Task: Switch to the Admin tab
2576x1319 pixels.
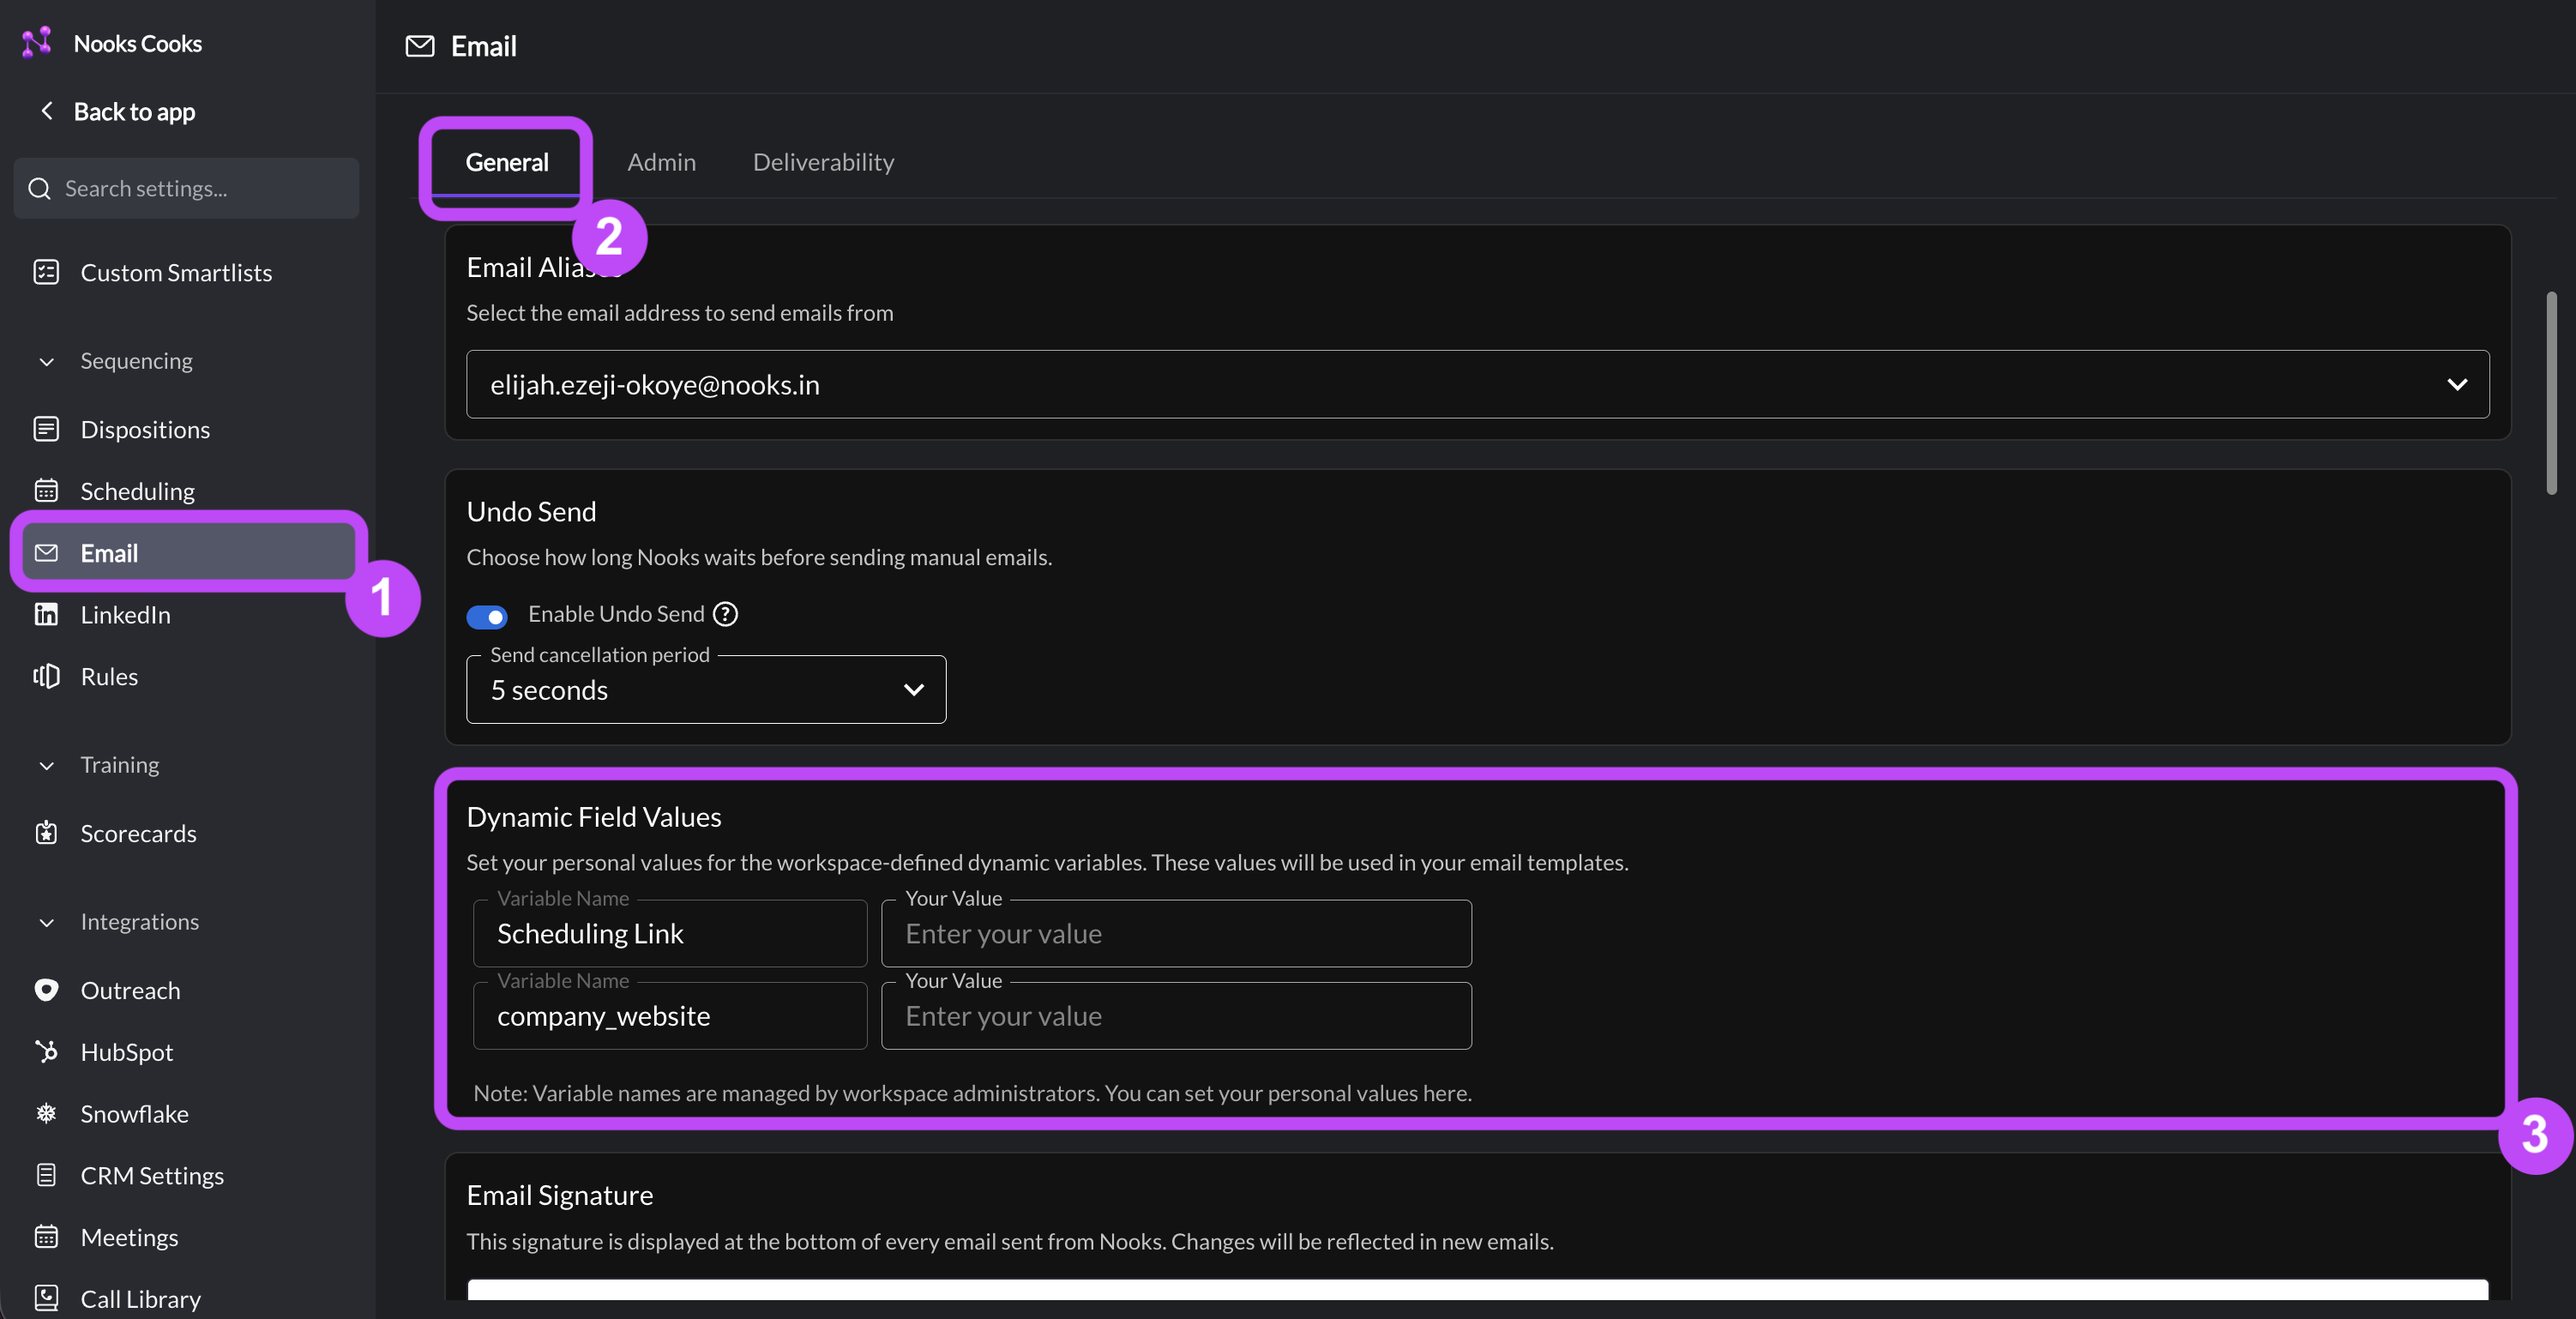Action: (661, 162)
